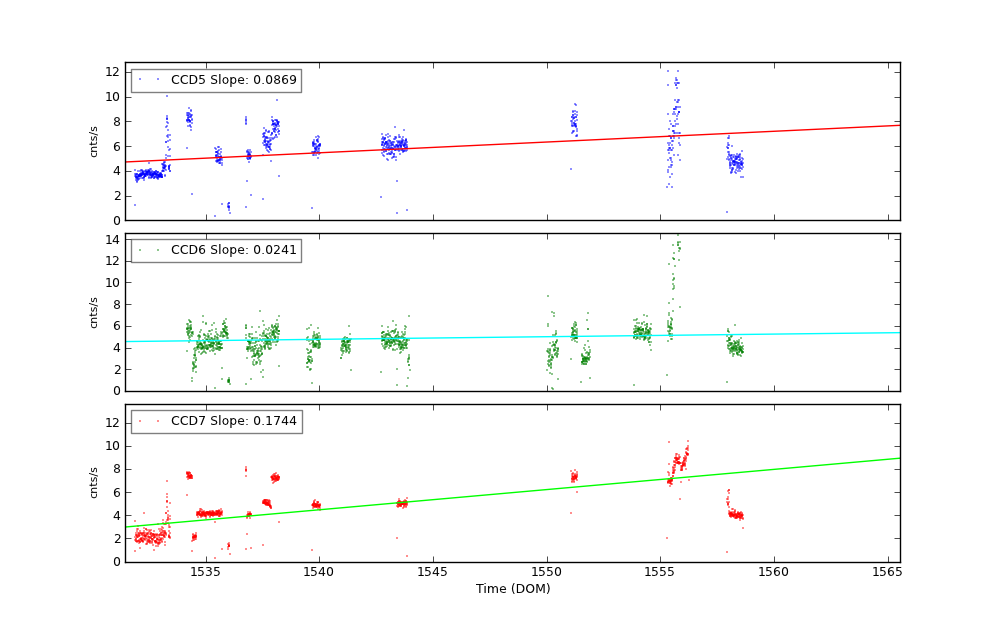Click the 1545 tick label on the x-axis
This screenshot has width=1000, height=624.
[432, 572]
